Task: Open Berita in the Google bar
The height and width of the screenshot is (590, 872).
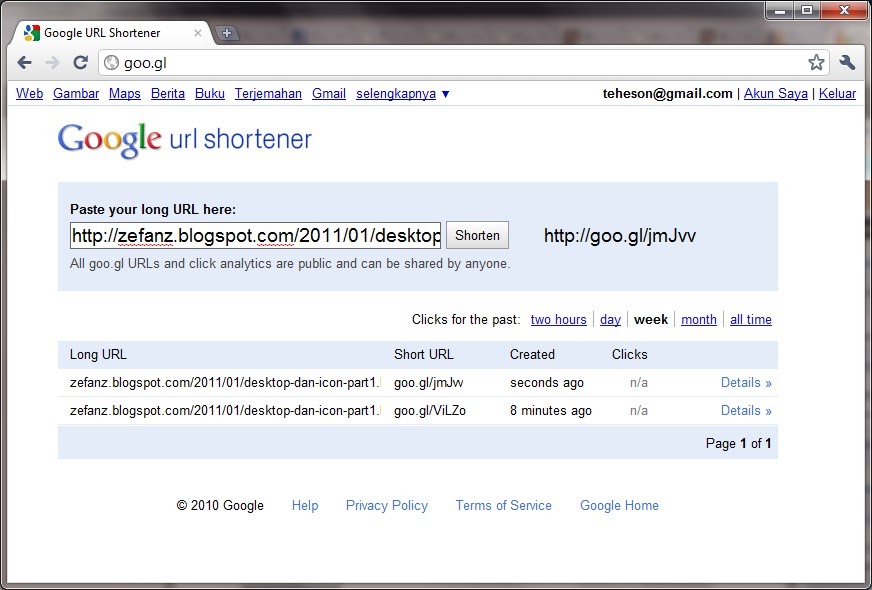Action: click(168, 93)
